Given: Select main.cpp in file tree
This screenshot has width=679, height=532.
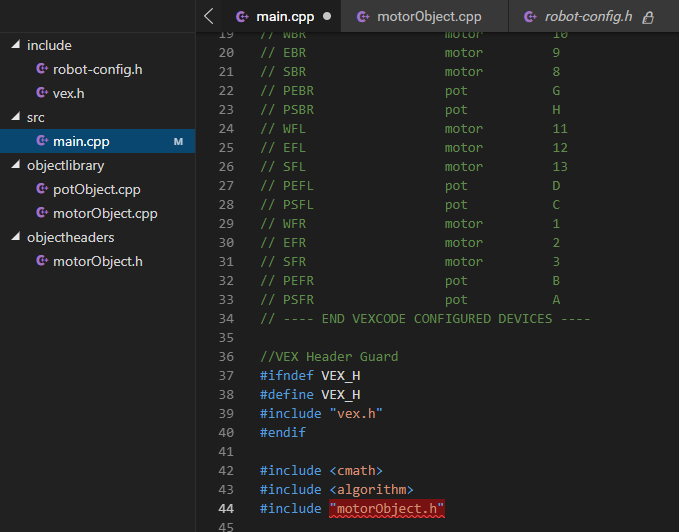Looking at the screenshot, I should click(97, 141).
